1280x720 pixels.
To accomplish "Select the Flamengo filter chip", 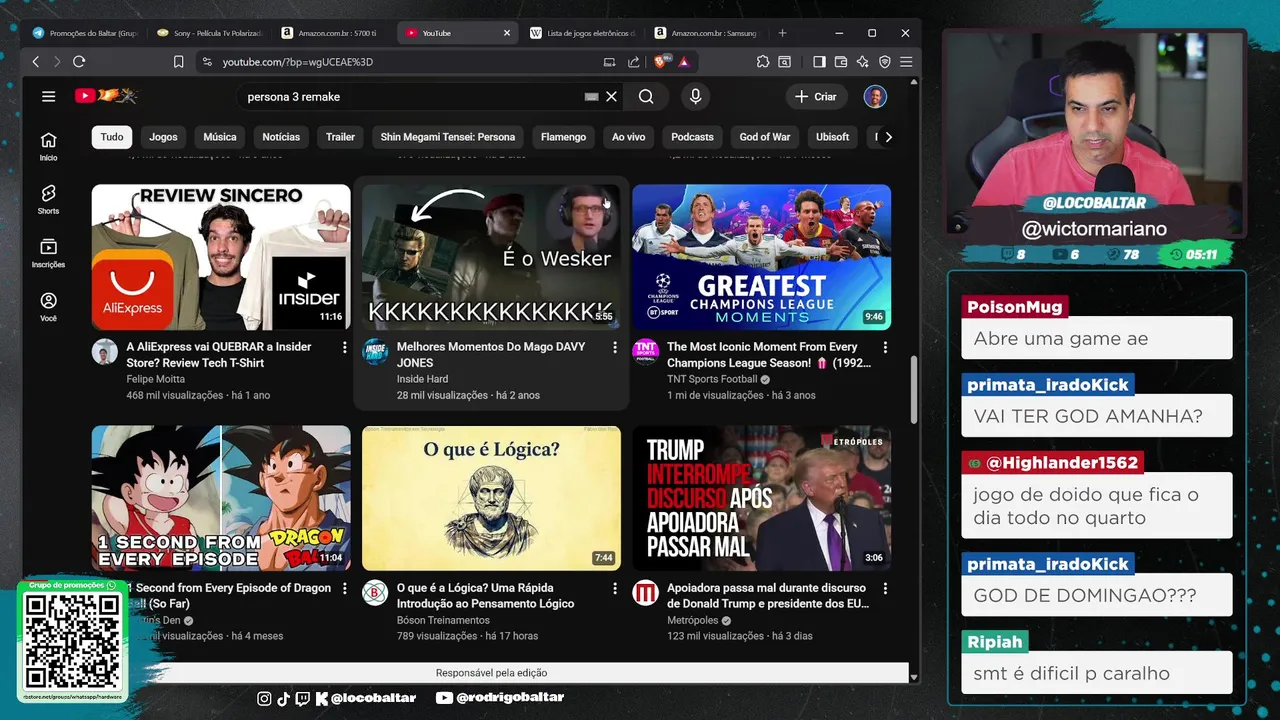I will [563, 137].
